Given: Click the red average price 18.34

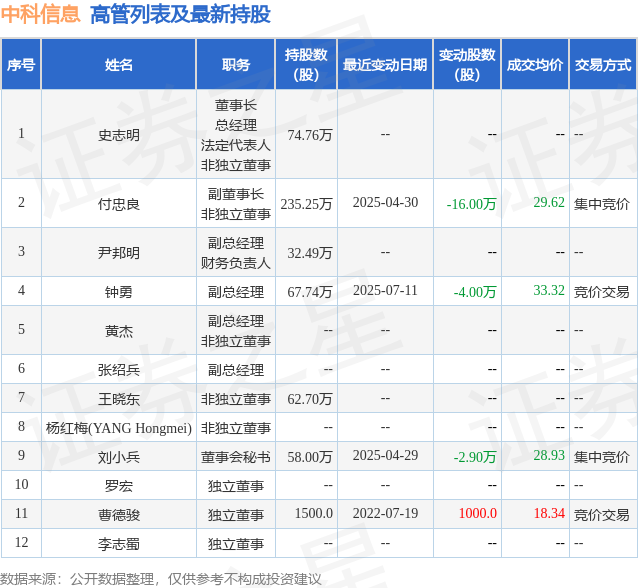Looking at the screenshot, I should pos(549,514).
